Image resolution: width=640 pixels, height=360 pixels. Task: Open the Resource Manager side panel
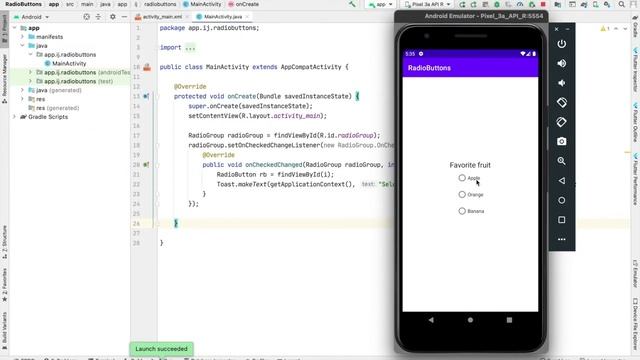(x=4, y=78)
